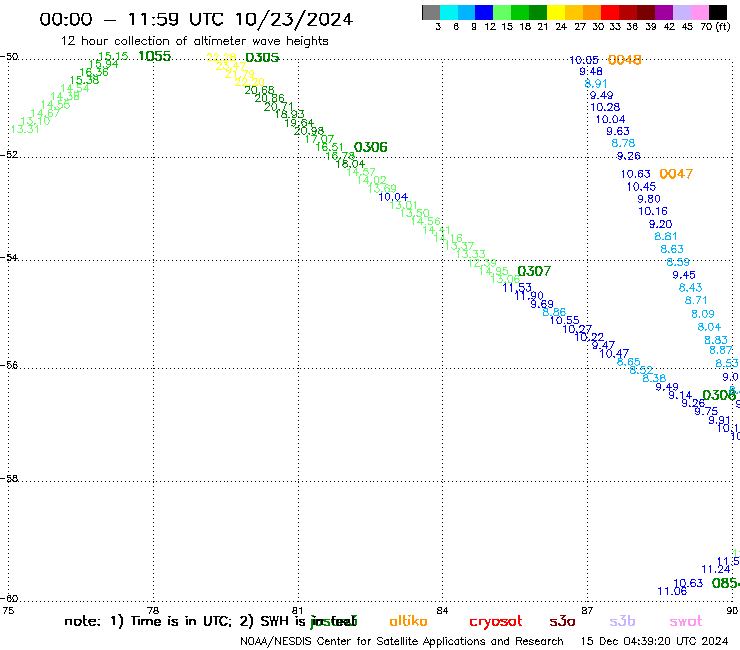The height and width of the screenshot is (650, 740).
Task: Pick the pink swatch before 70 ft
Action: click(x=699, y=12)
